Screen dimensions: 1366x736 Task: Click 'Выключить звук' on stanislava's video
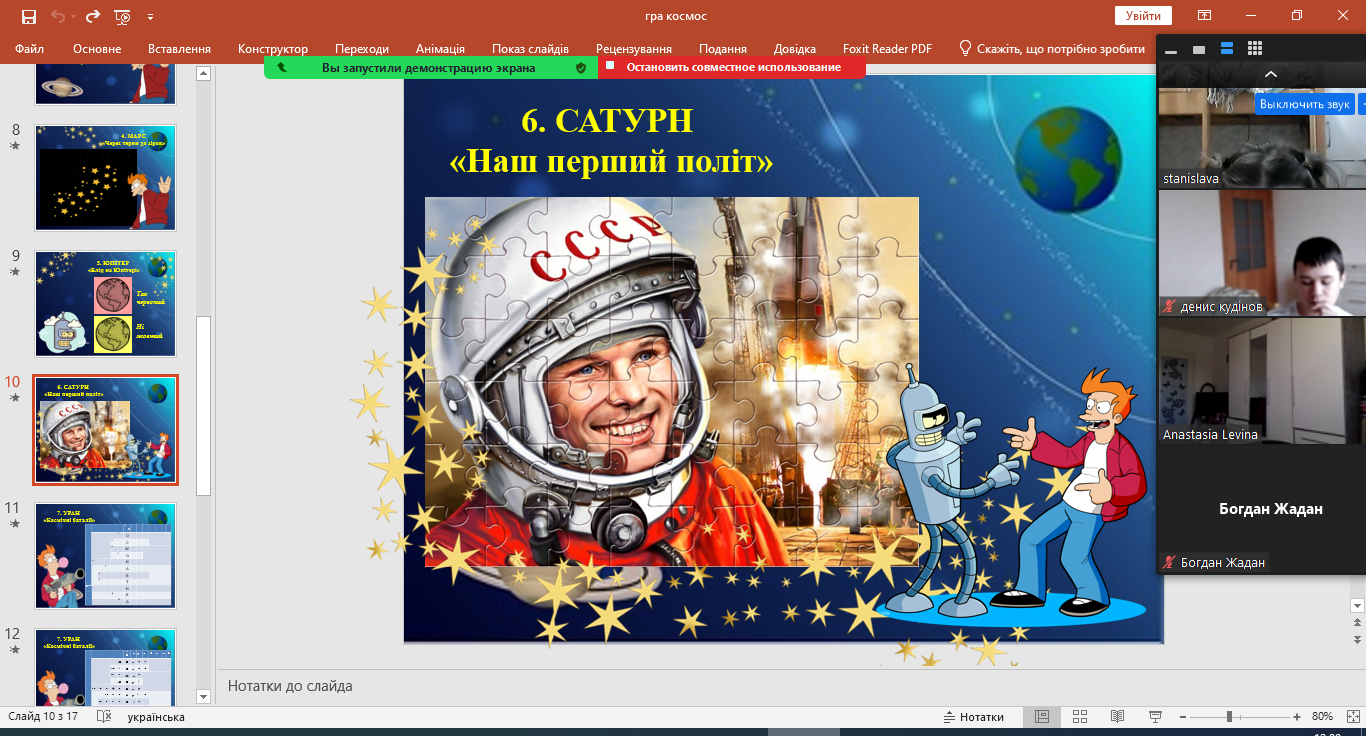tap(1305, 104)
